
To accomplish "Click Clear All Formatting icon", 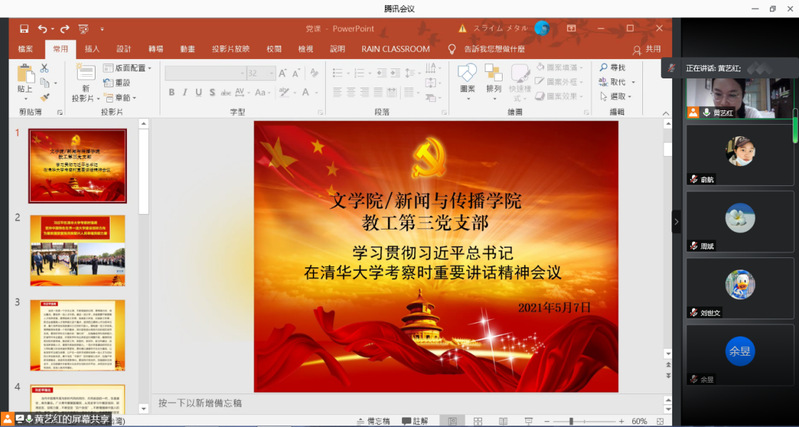I will (314, 73).
